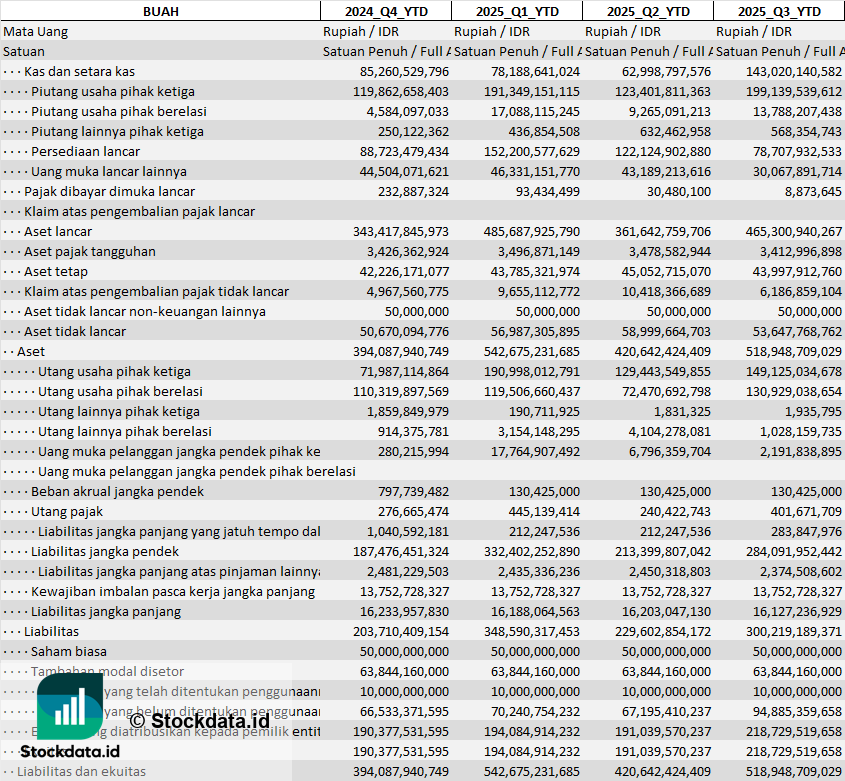Click the Saham biasa row label
This screenshot has height=781, width=845.
coord(62,651)
